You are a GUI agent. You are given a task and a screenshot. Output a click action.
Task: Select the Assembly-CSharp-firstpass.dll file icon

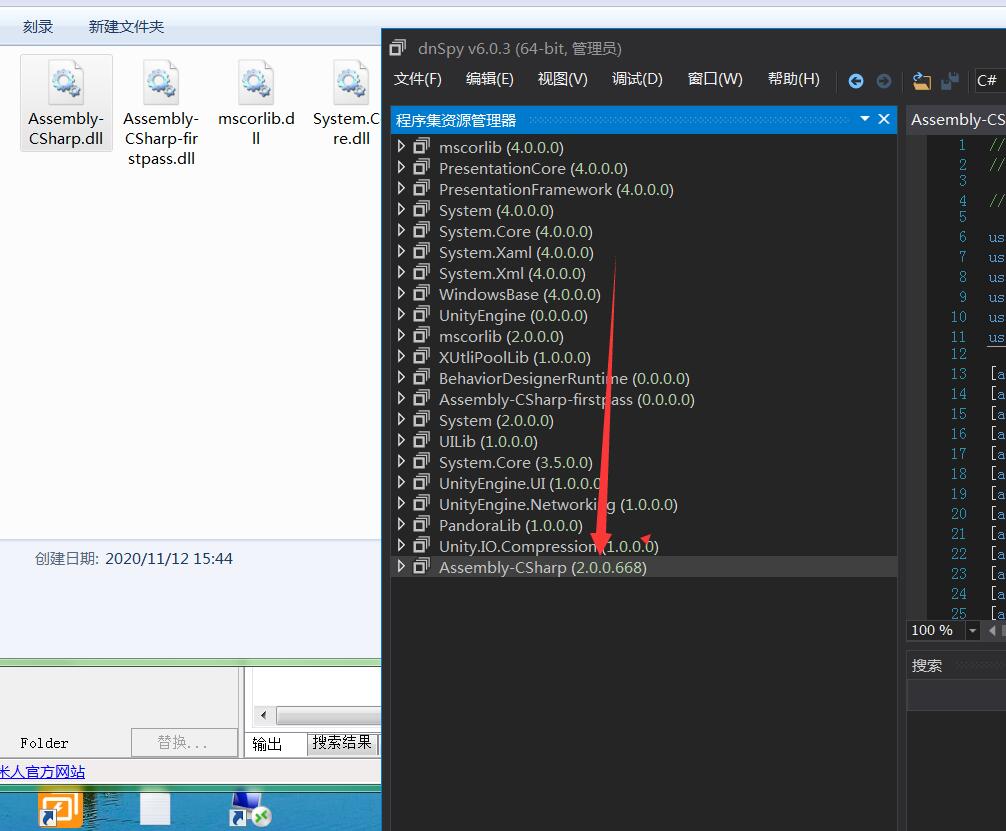coord(161,85)
